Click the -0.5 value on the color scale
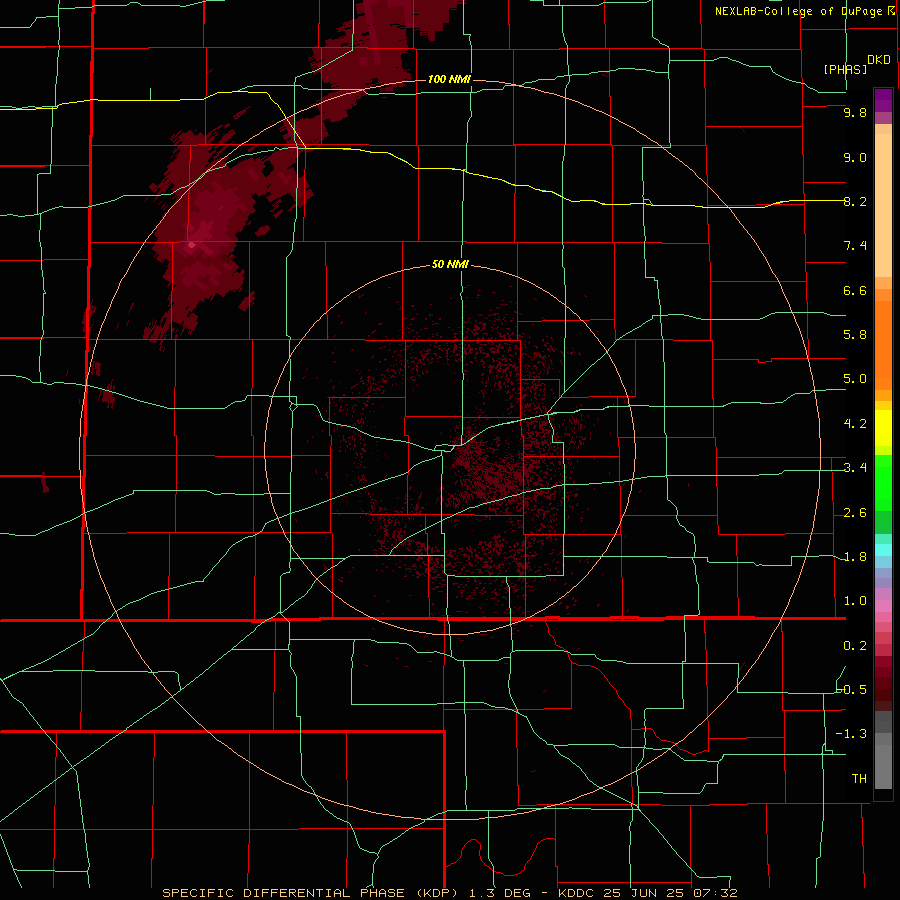900x900 pixels. pyautogui.click(x=852, y=690)
